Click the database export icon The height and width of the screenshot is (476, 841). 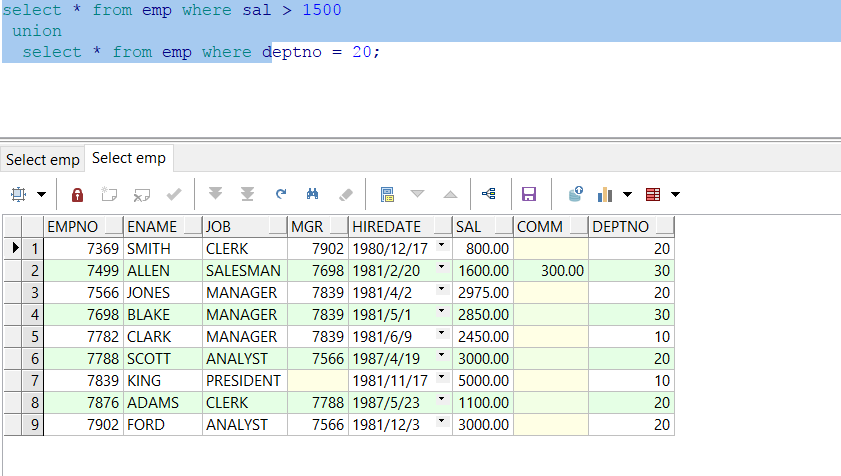click(575, 194)
